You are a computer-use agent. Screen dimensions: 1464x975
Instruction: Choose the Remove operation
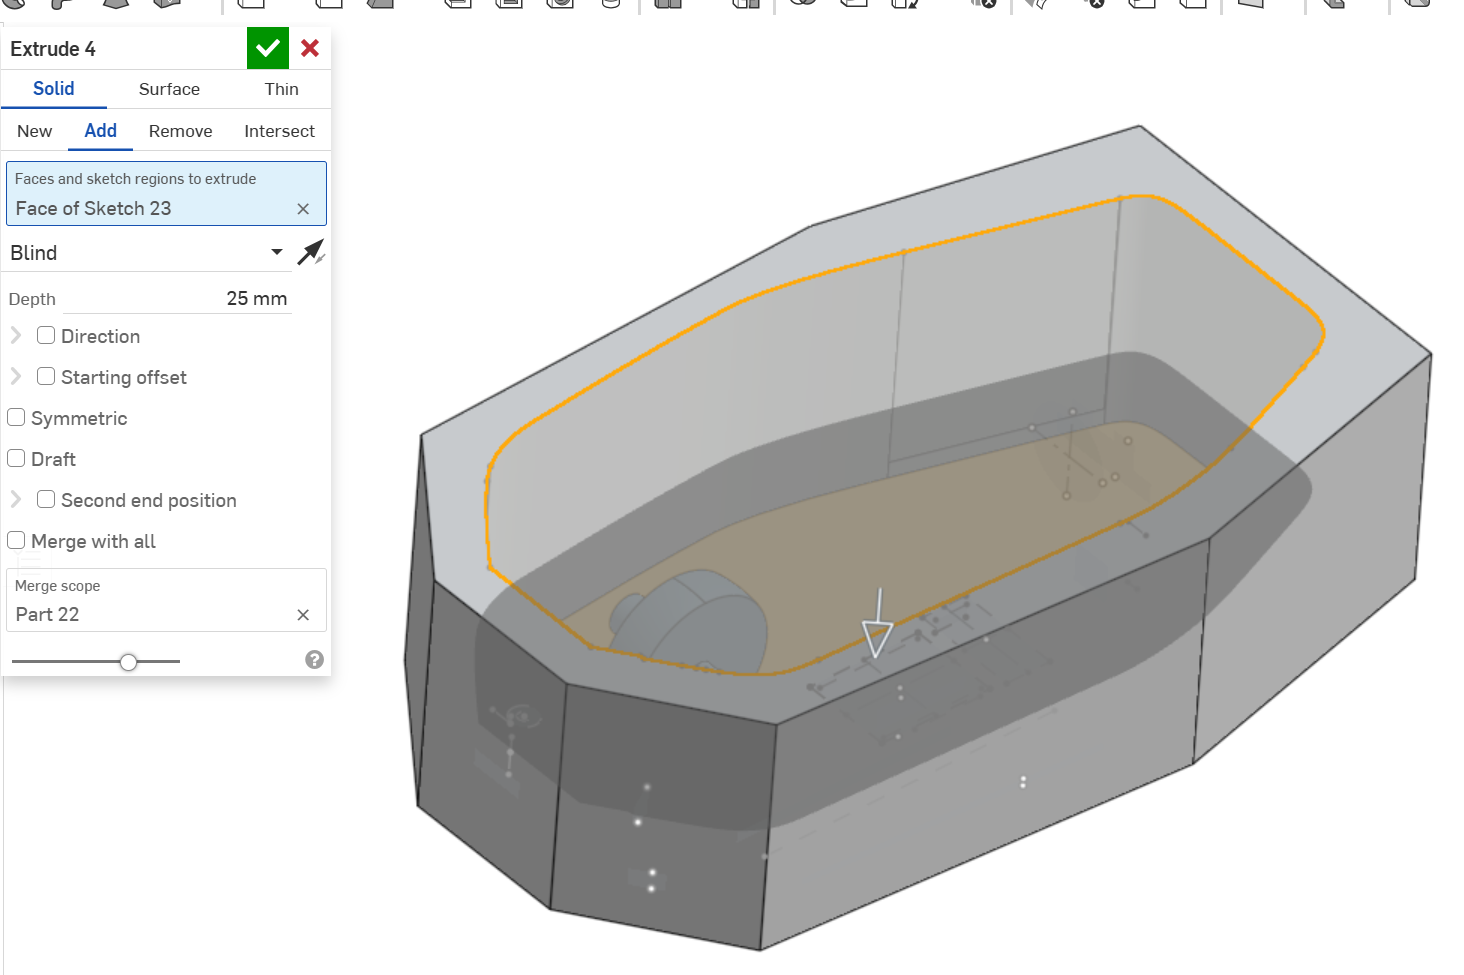[180, 131]
